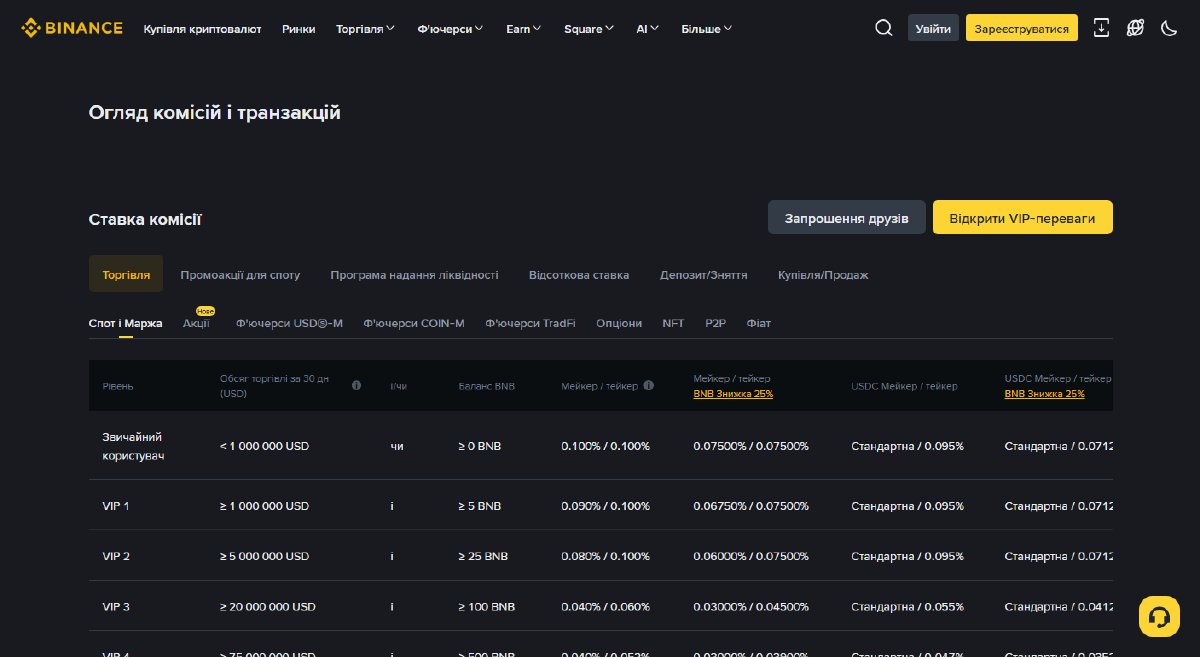Click the Запрошення друзів button
The height and width of the screenshot is (657, 1200).
pyautogui.click(x=846, y=218)
